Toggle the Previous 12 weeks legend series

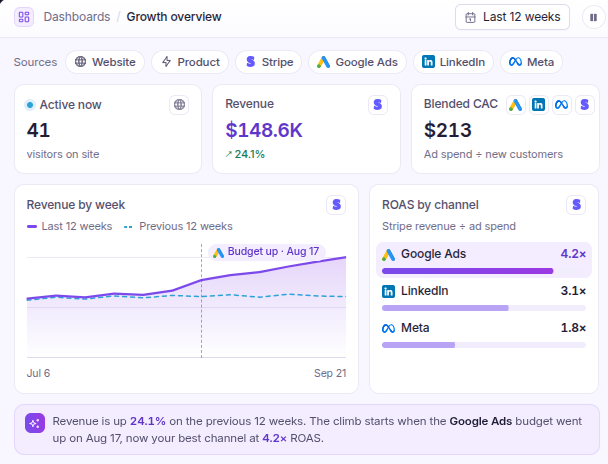tap(178, 226)
